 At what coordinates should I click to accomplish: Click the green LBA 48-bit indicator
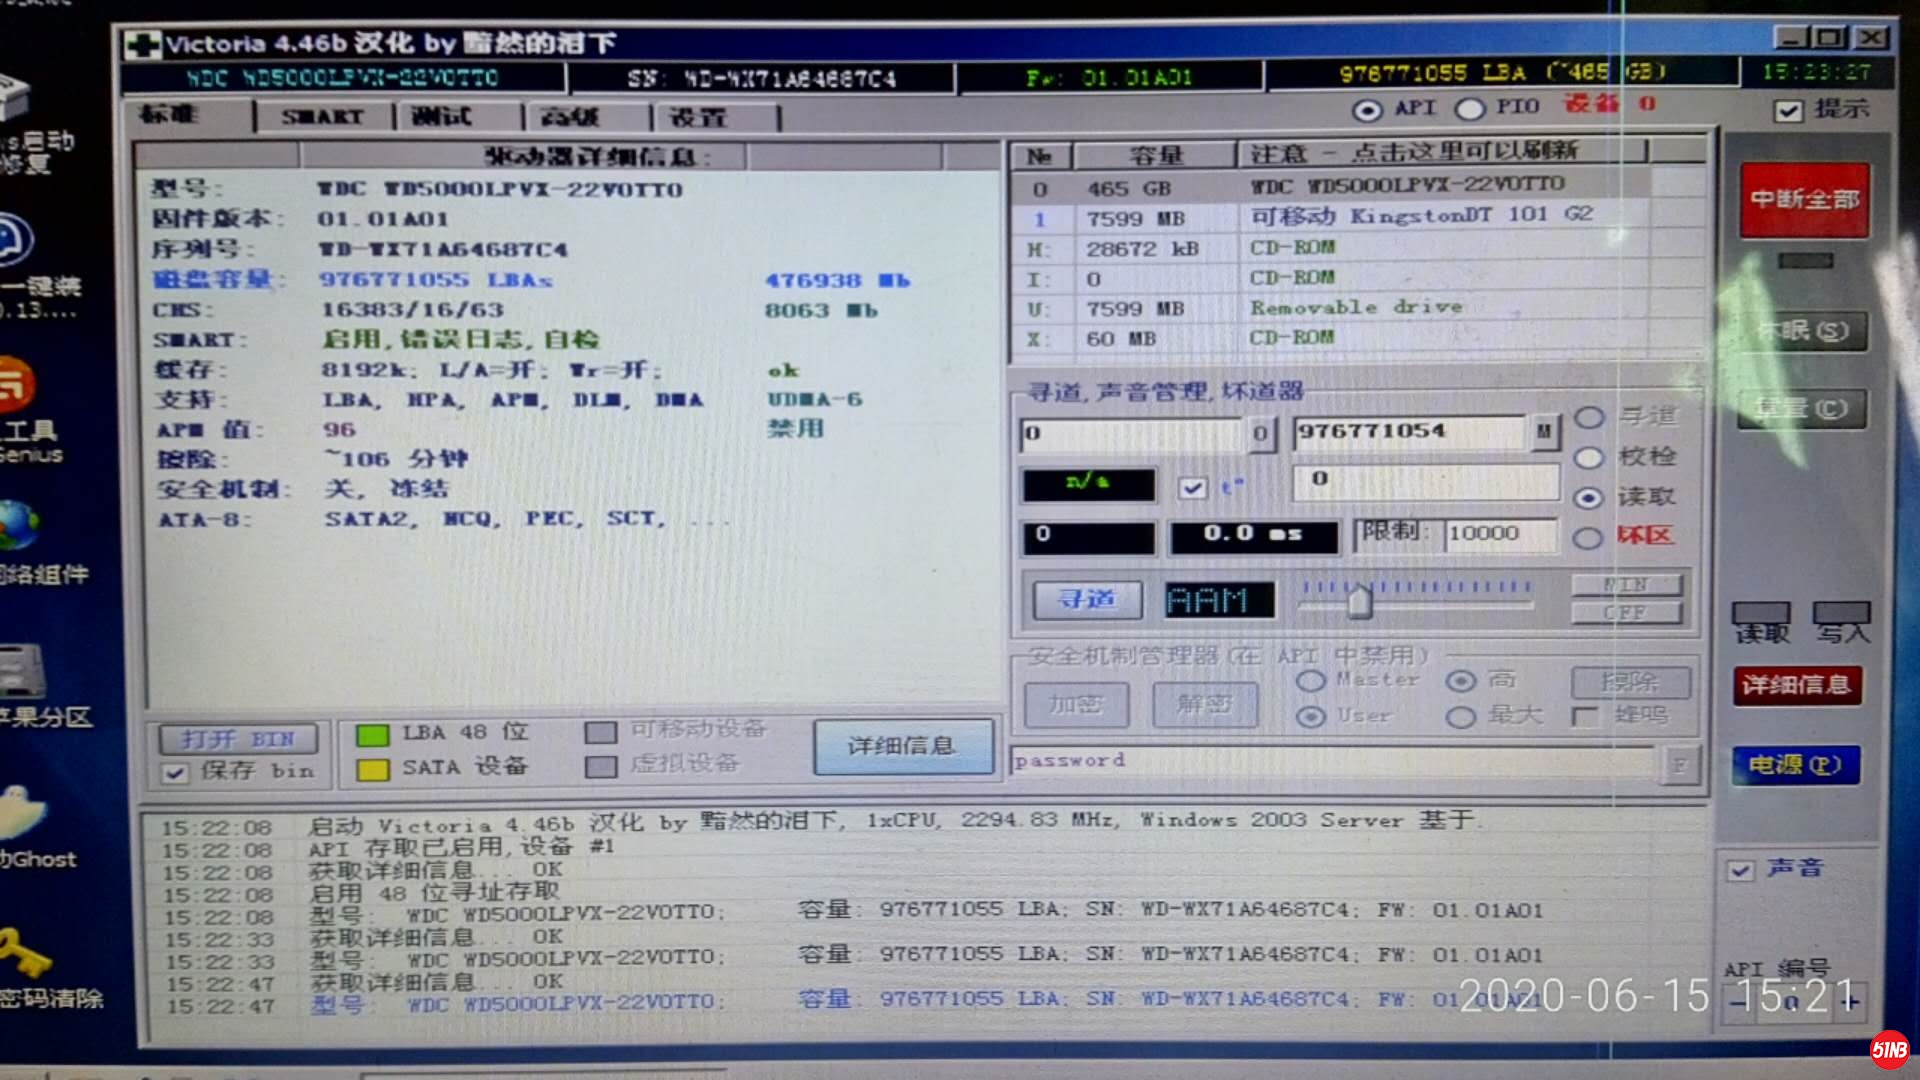372,735
